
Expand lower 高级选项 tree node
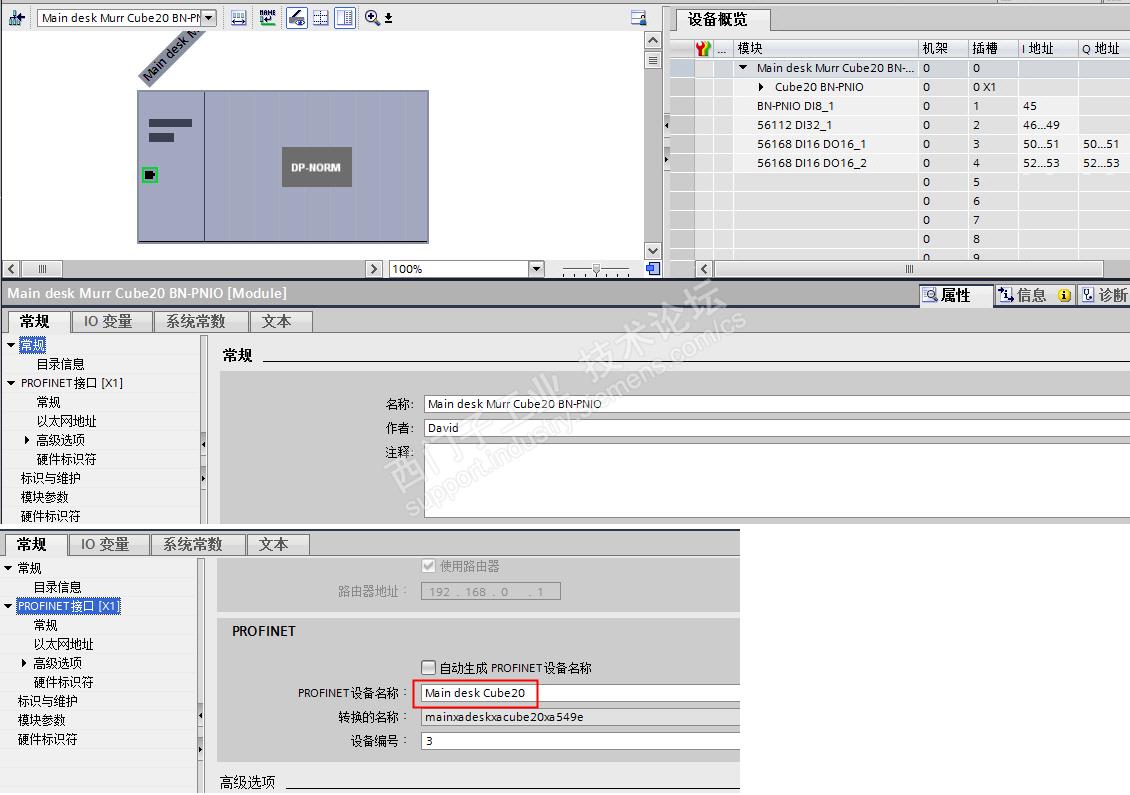click(25, 663)
